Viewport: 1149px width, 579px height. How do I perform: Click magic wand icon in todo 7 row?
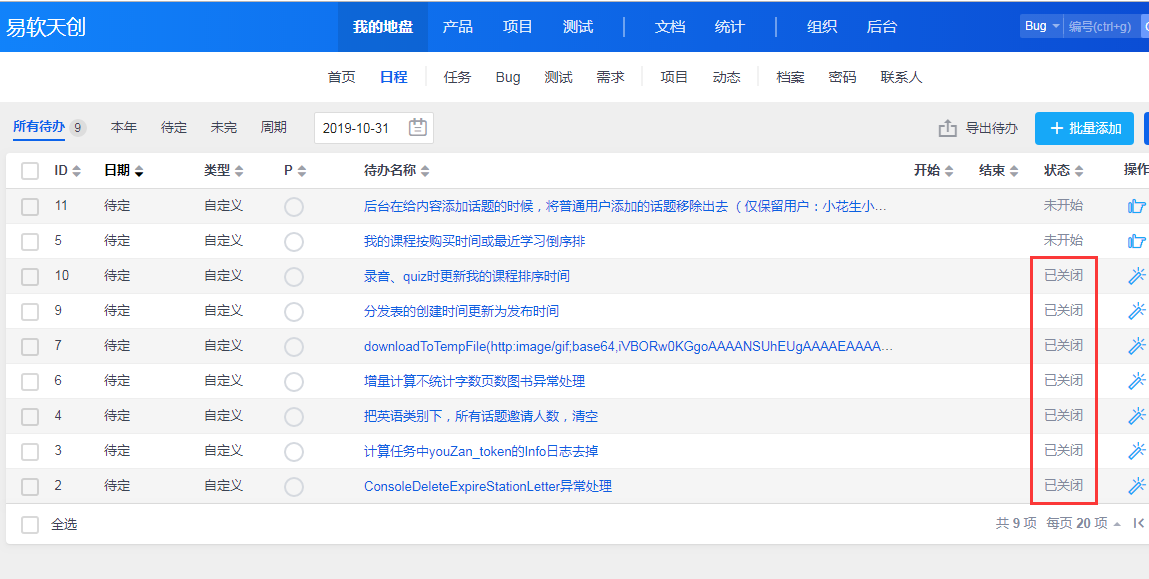click(1136, 346)
